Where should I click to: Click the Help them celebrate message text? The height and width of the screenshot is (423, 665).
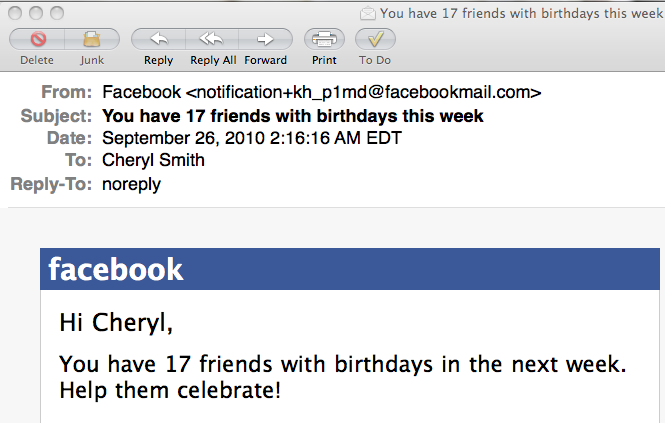point(170,390)
